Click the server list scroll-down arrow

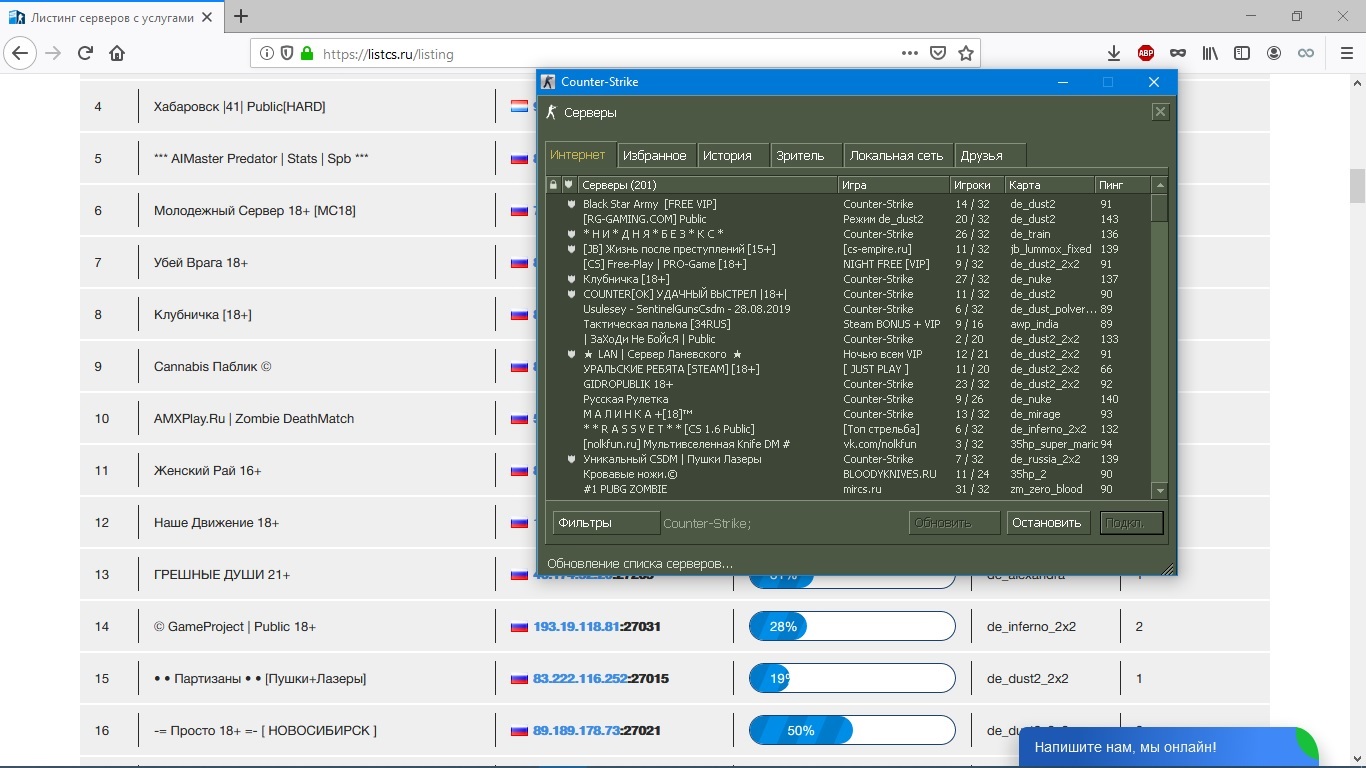pyautogui.click(x=1160, y=491)
